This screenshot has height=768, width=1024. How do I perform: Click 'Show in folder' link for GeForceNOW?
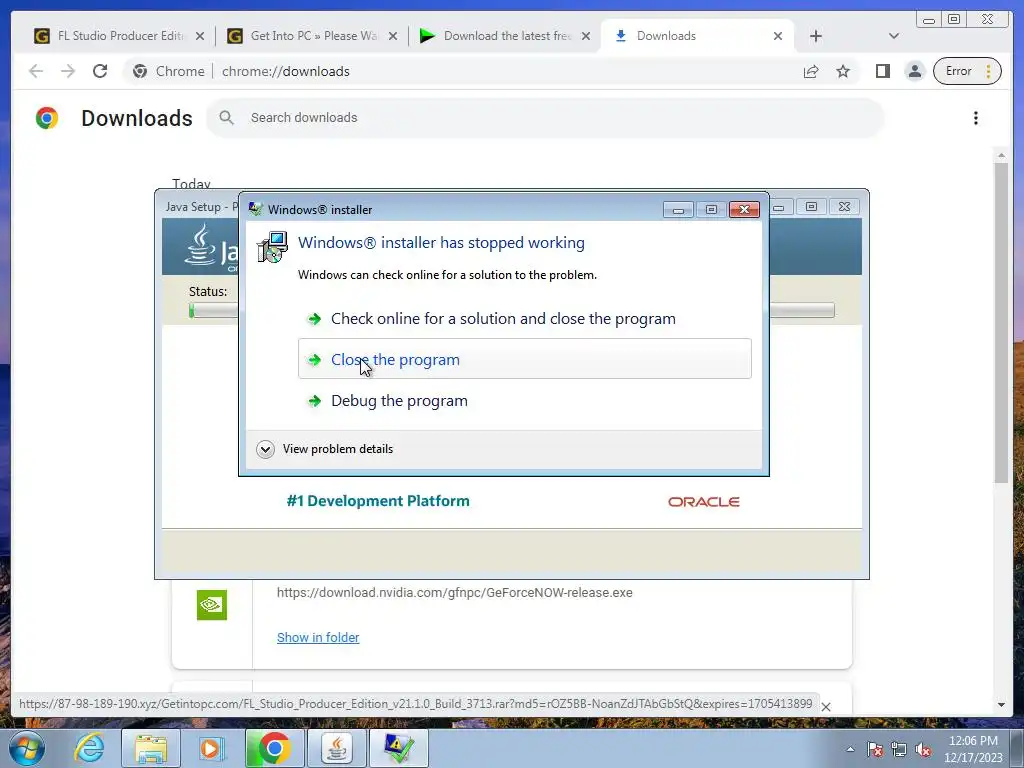pos(318,637)
